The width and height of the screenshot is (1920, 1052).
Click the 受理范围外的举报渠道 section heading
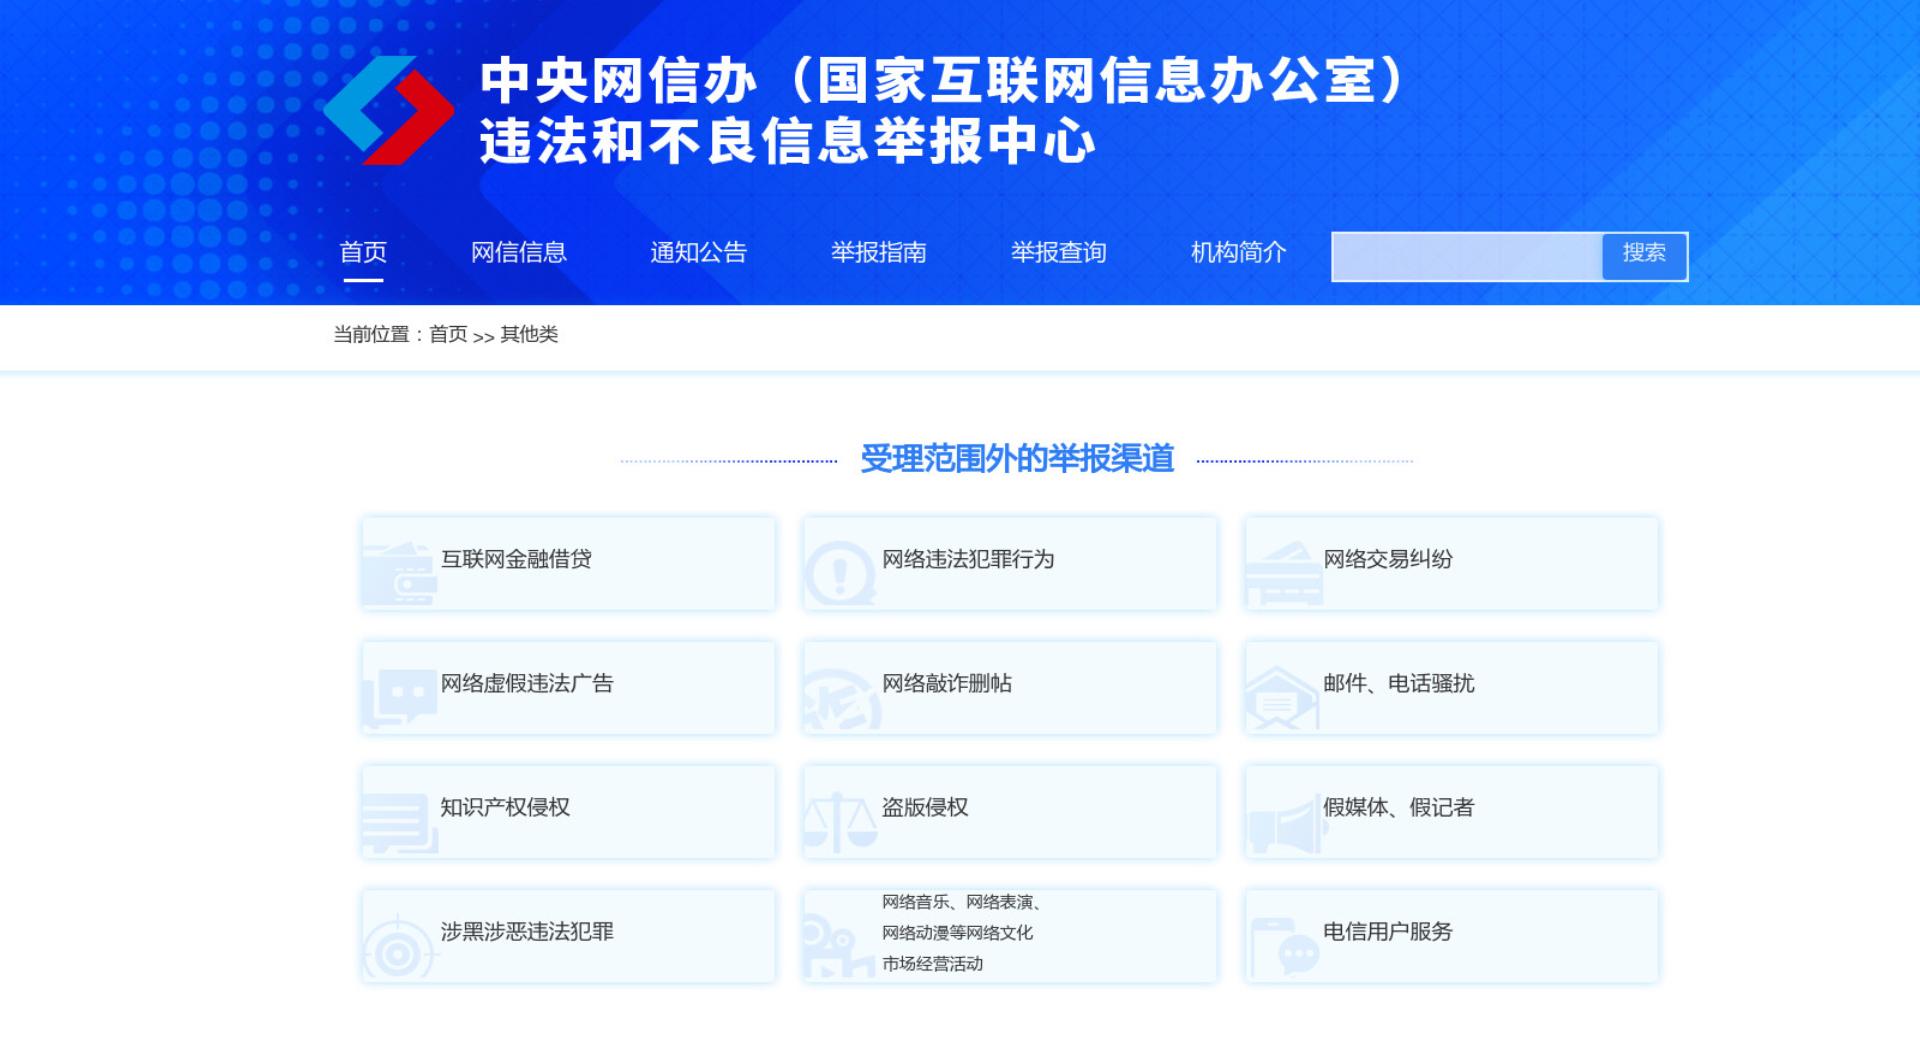[x=1017, y=459]
